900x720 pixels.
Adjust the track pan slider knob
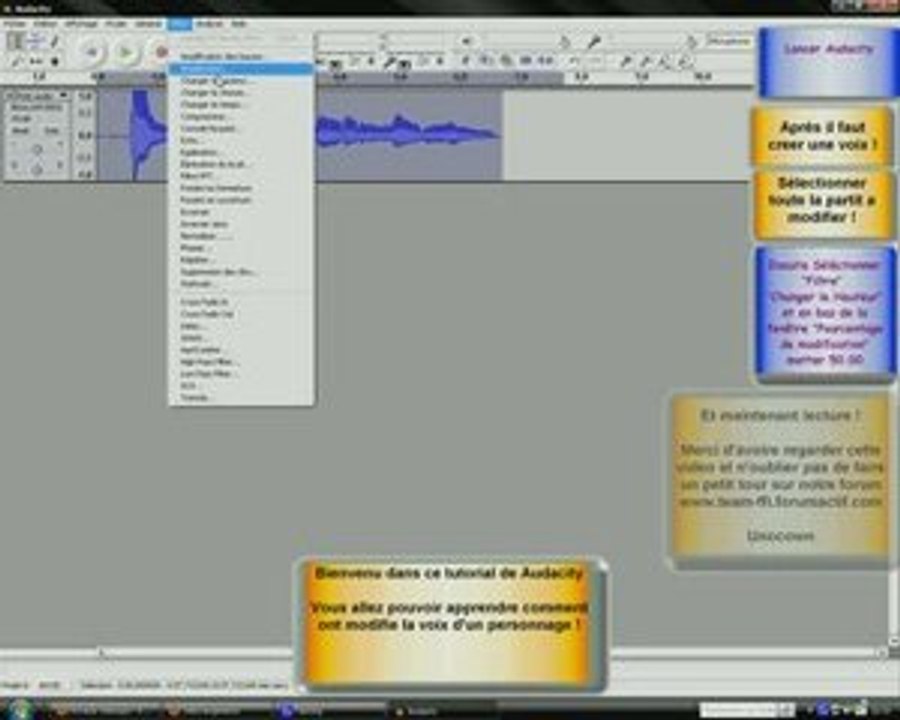[37, 168]
